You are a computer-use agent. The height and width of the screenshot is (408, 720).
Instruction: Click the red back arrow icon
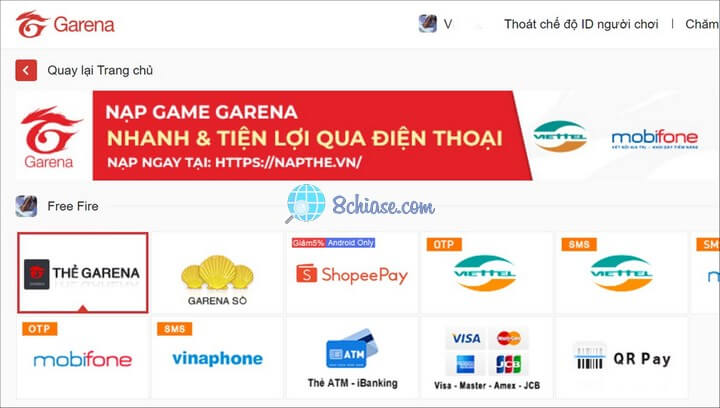pos(26,70)
